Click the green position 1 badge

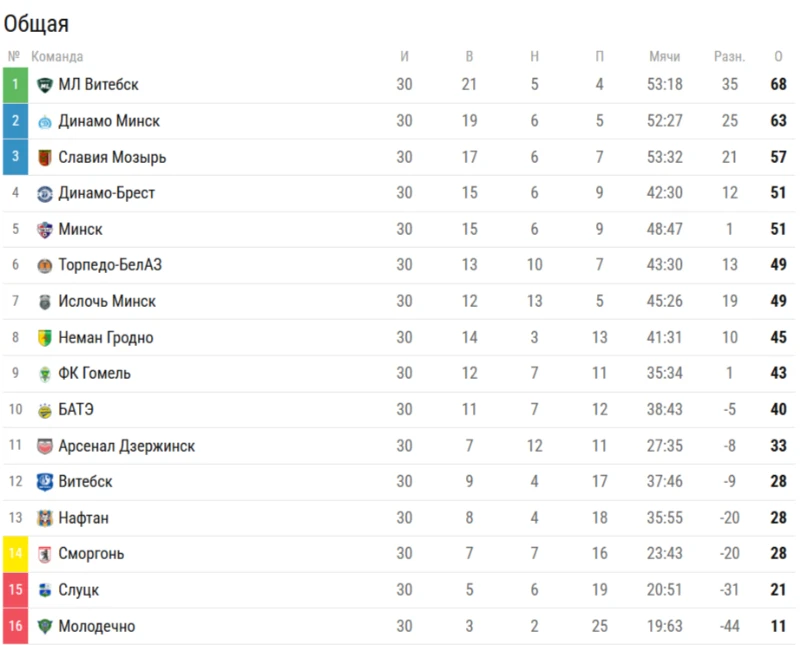[x=15, y=85]
